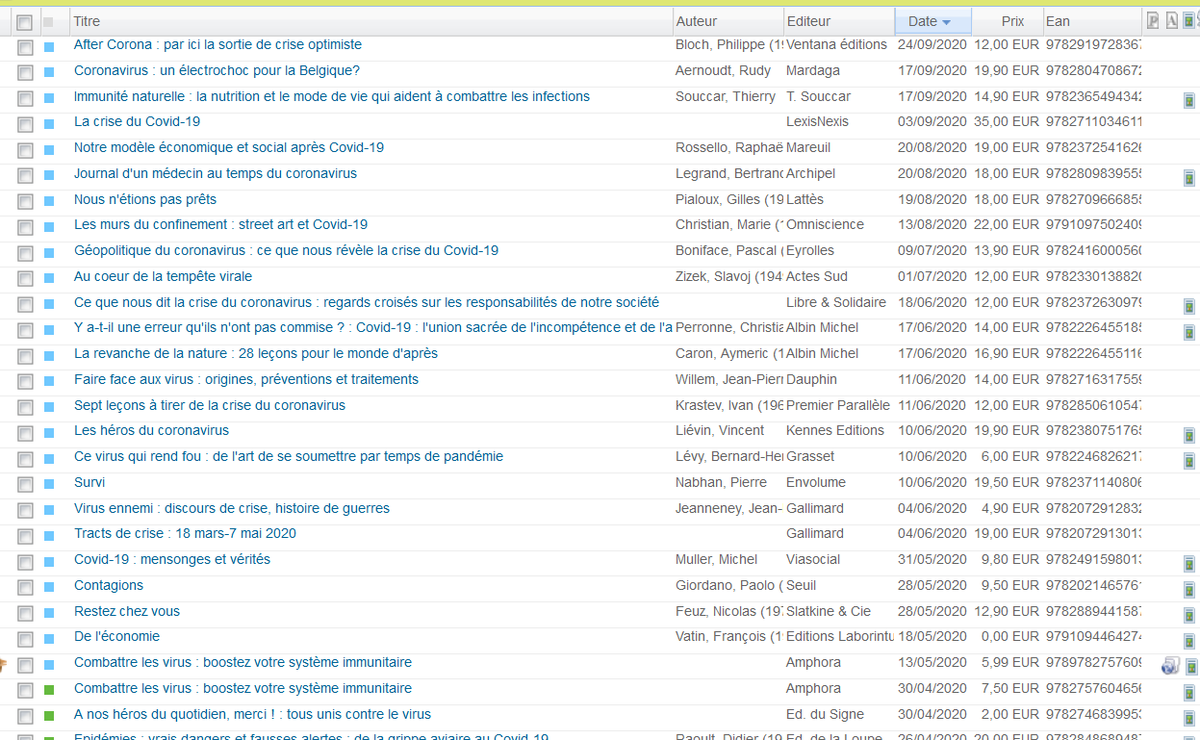This screenshot has width=1200, height=740.
Task: Click the grey status square in header
Action: tap(49, 22)
